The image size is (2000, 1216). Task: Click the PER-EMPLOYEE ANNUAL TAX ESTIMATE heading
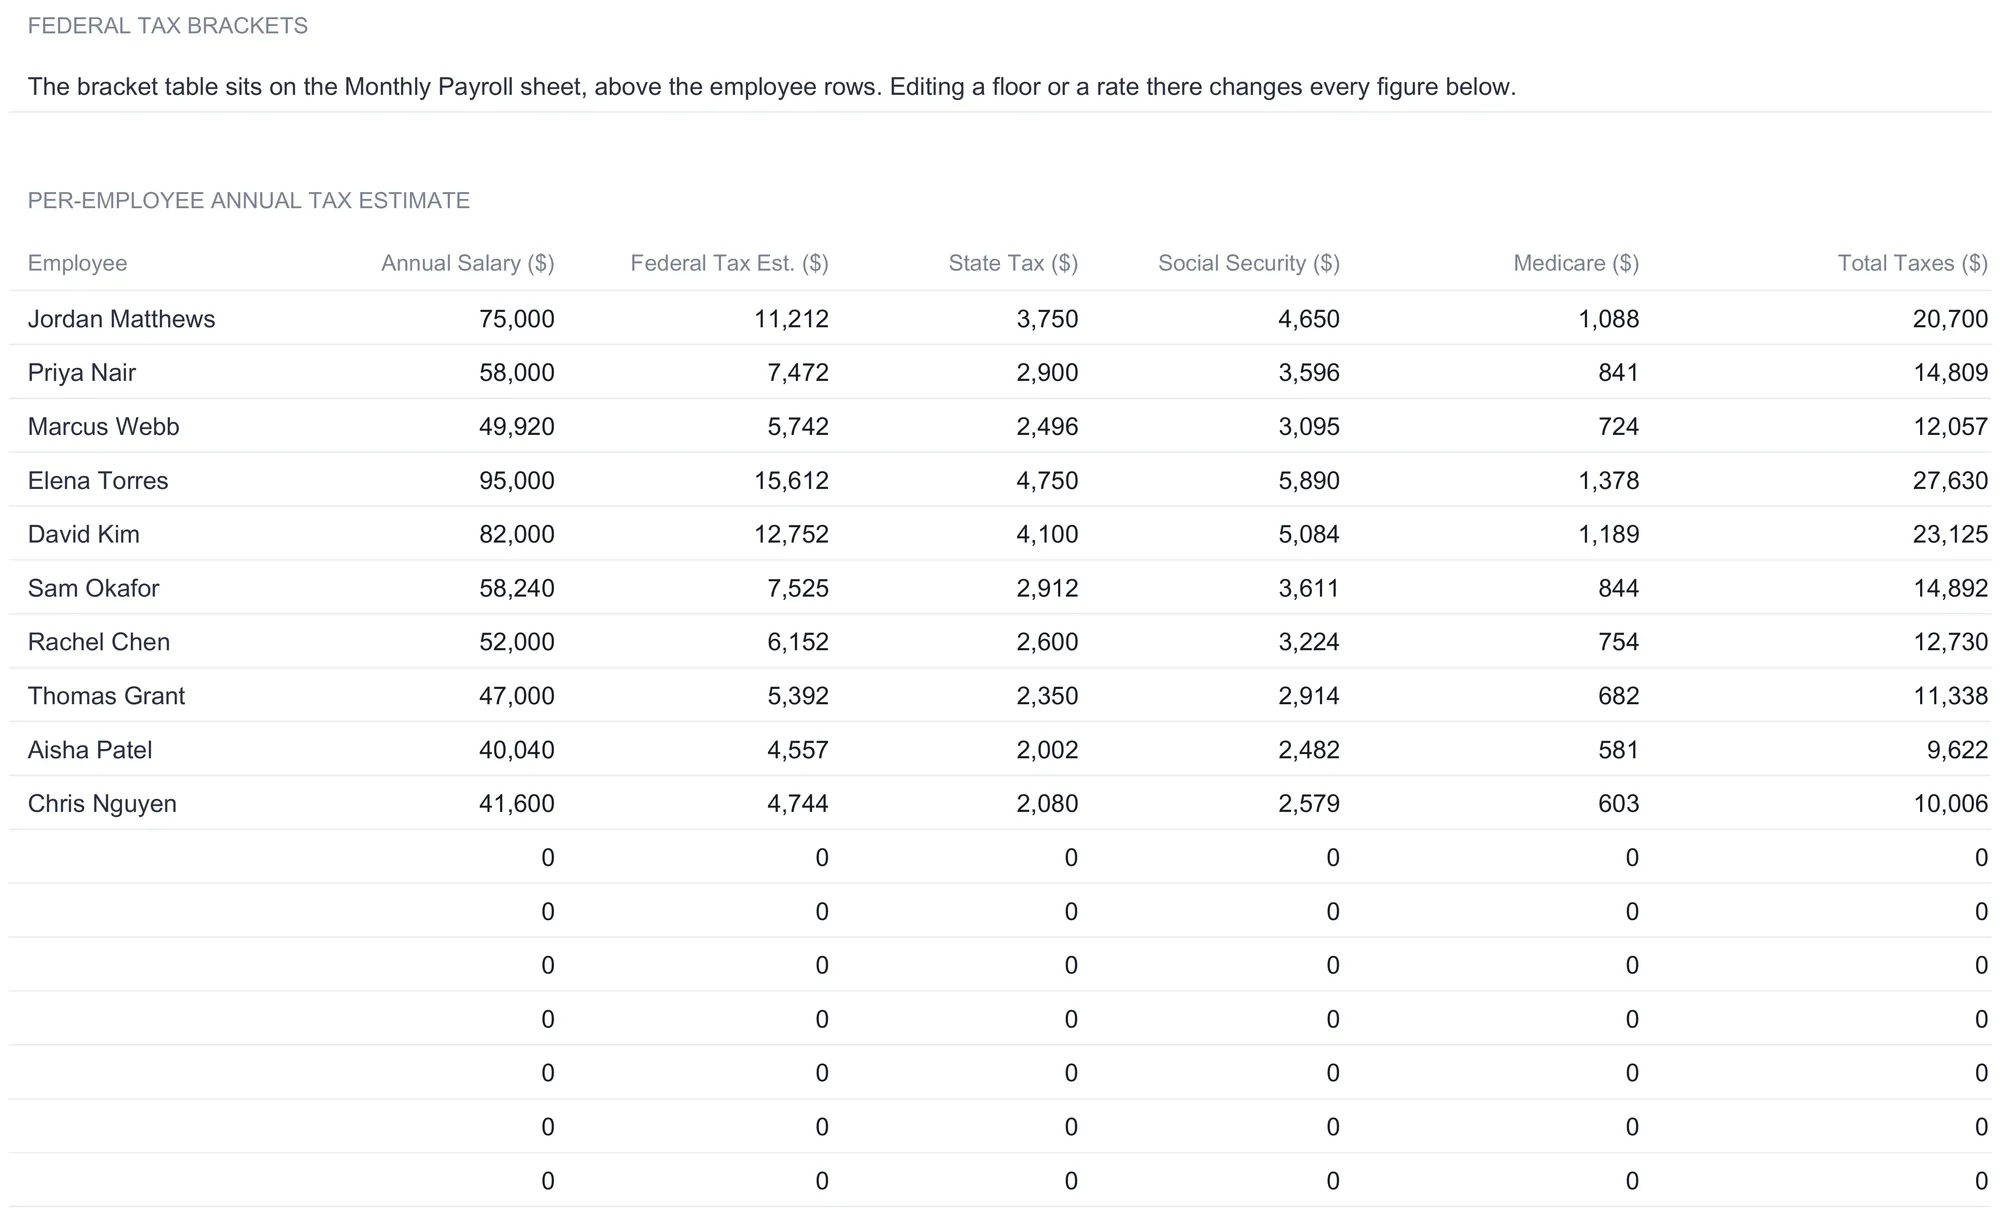coord(249,201)
